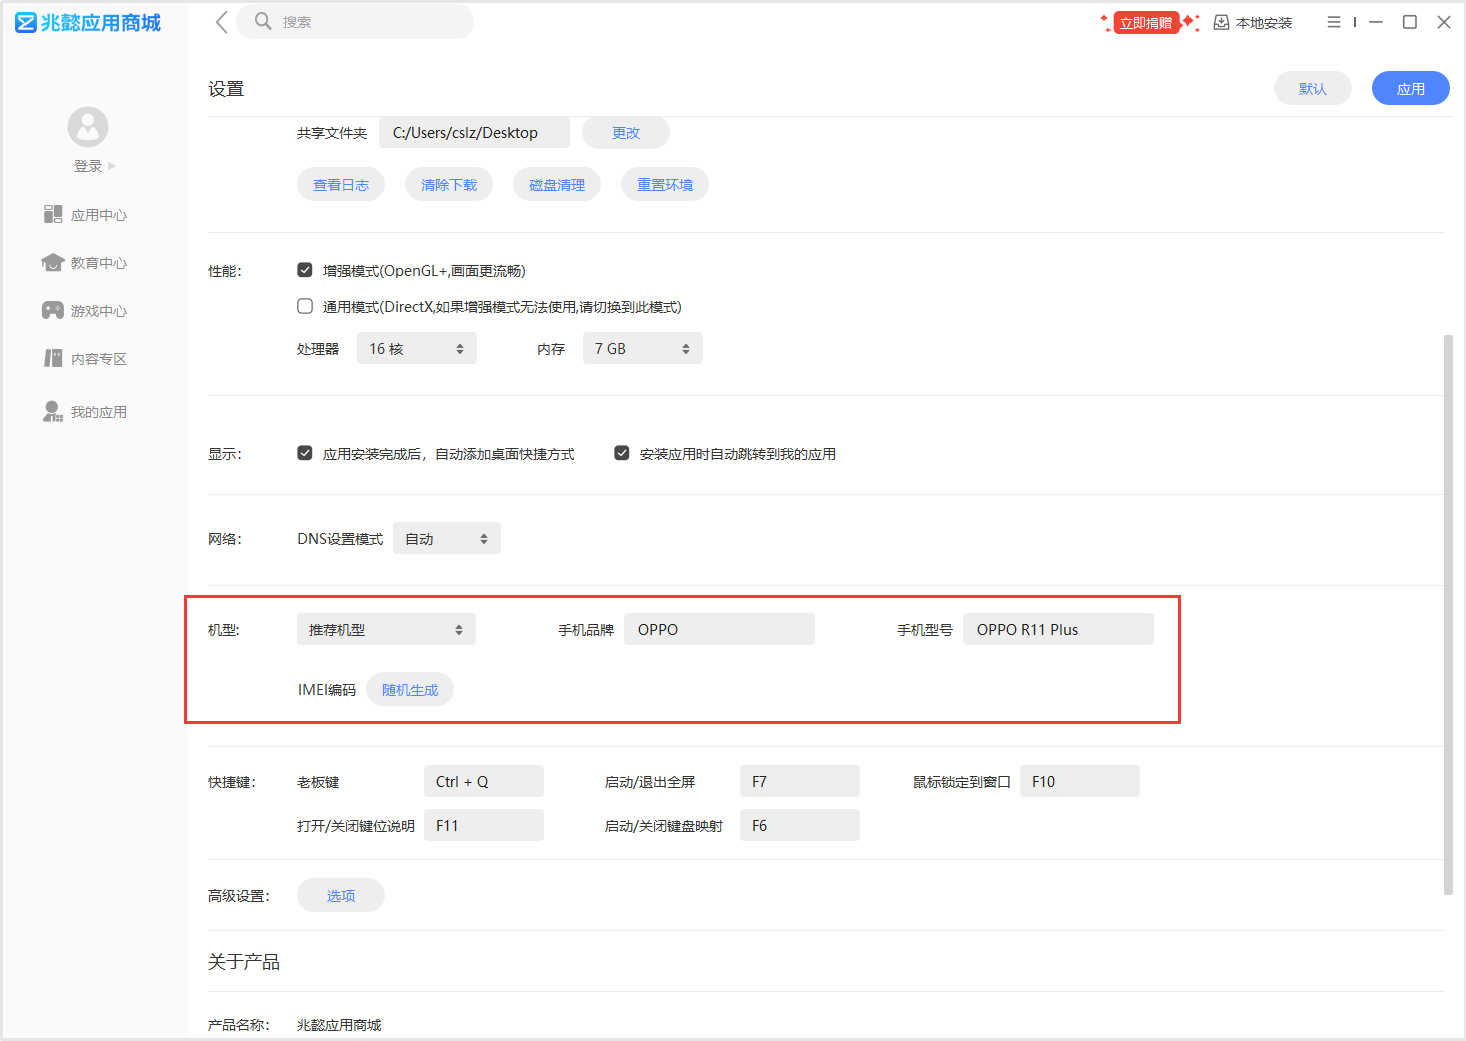Click the user avatar icon to log in
Image resolution: width=1466 pixels, height=1041 pixels.
tap(88, 127)
